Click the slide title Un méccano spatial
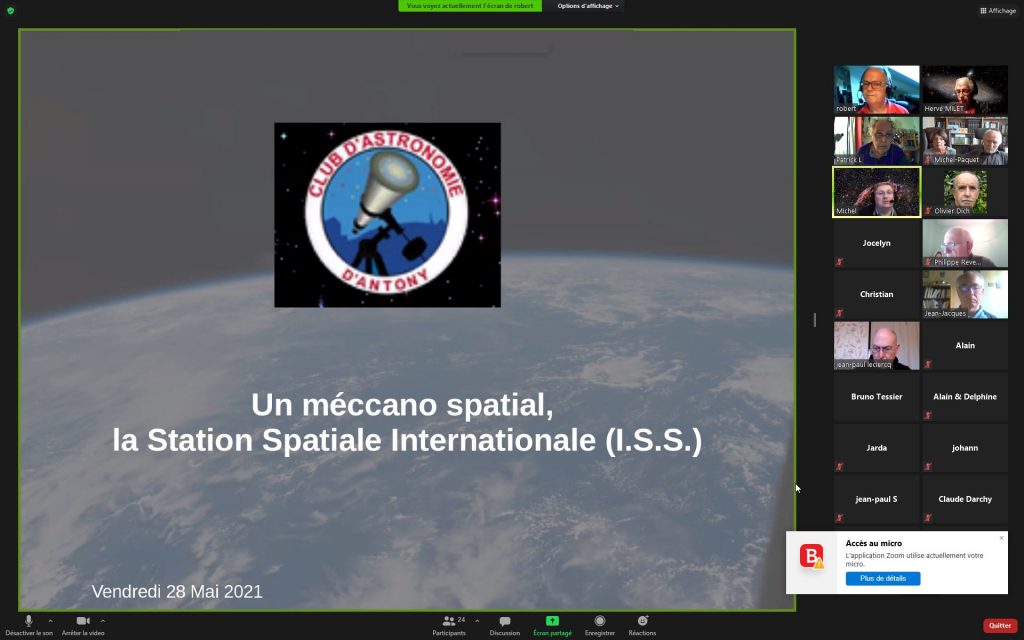Image resolution: width=1024 pixels, height=640 pixels. click(402, 405)
